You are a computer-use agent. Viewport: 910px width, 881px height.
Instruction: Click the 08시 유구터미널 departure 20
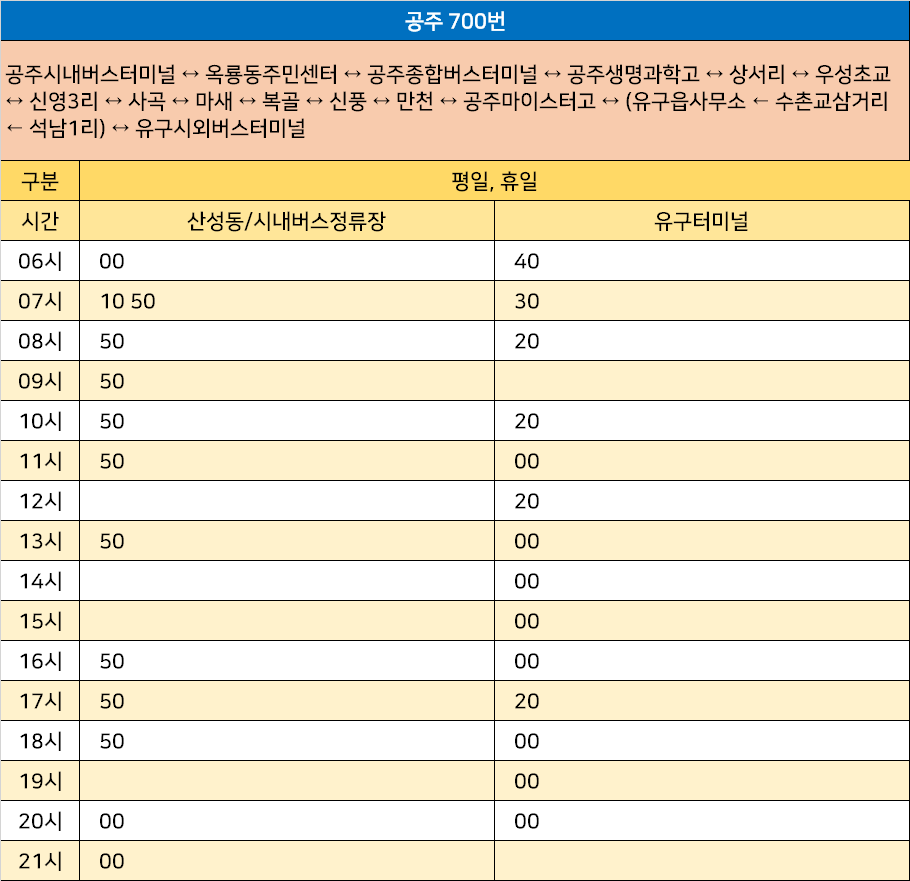(526, 342)
